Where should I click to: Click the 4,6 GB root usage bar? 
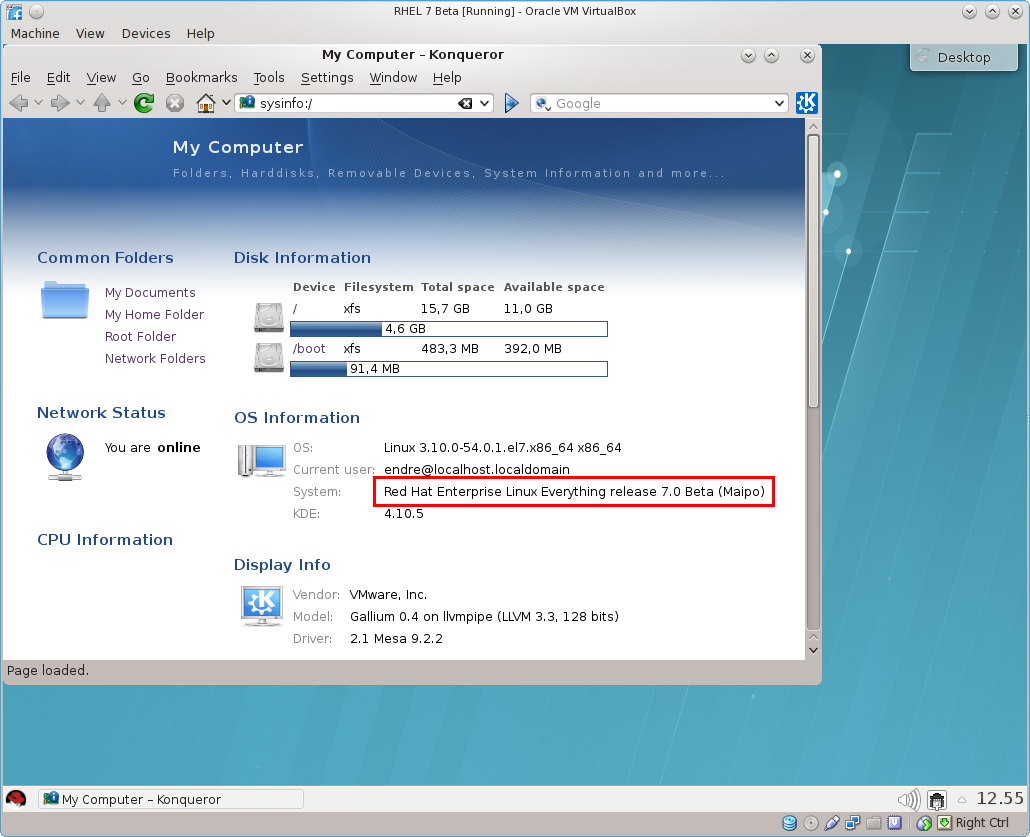449,328
